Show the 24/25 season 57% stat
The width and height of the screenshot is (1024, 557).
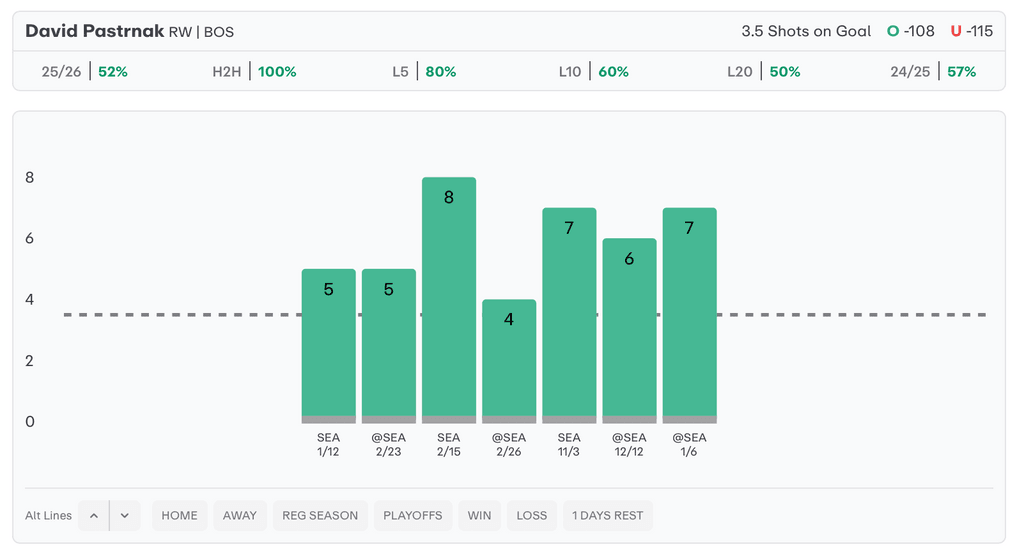click(933, 72)
